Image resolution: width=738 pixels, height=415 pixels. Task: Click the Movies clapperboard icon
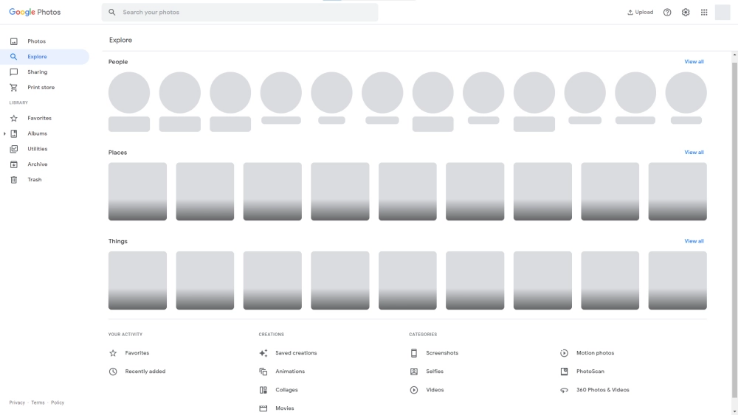[263, 408]
